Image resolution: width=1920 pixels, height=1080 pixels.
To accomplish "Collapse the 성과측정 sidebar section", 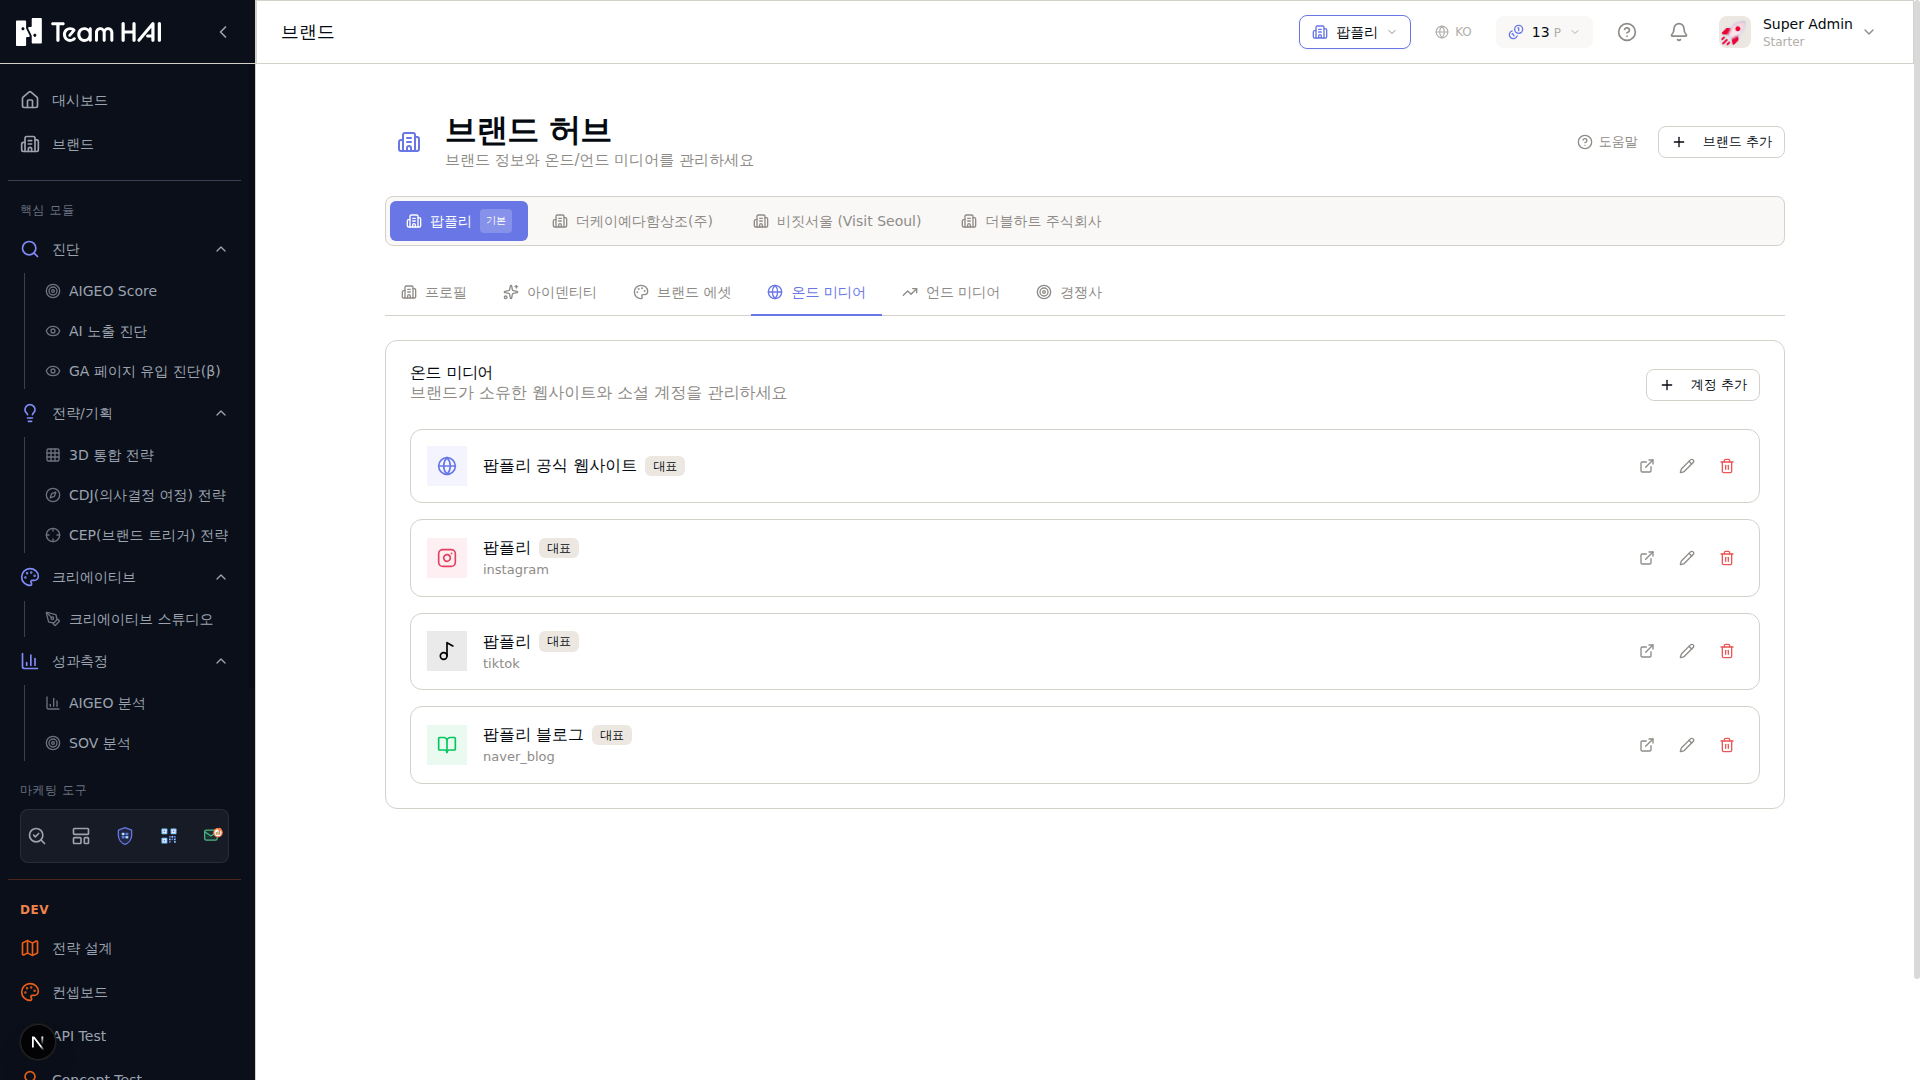I will point(221,661).
